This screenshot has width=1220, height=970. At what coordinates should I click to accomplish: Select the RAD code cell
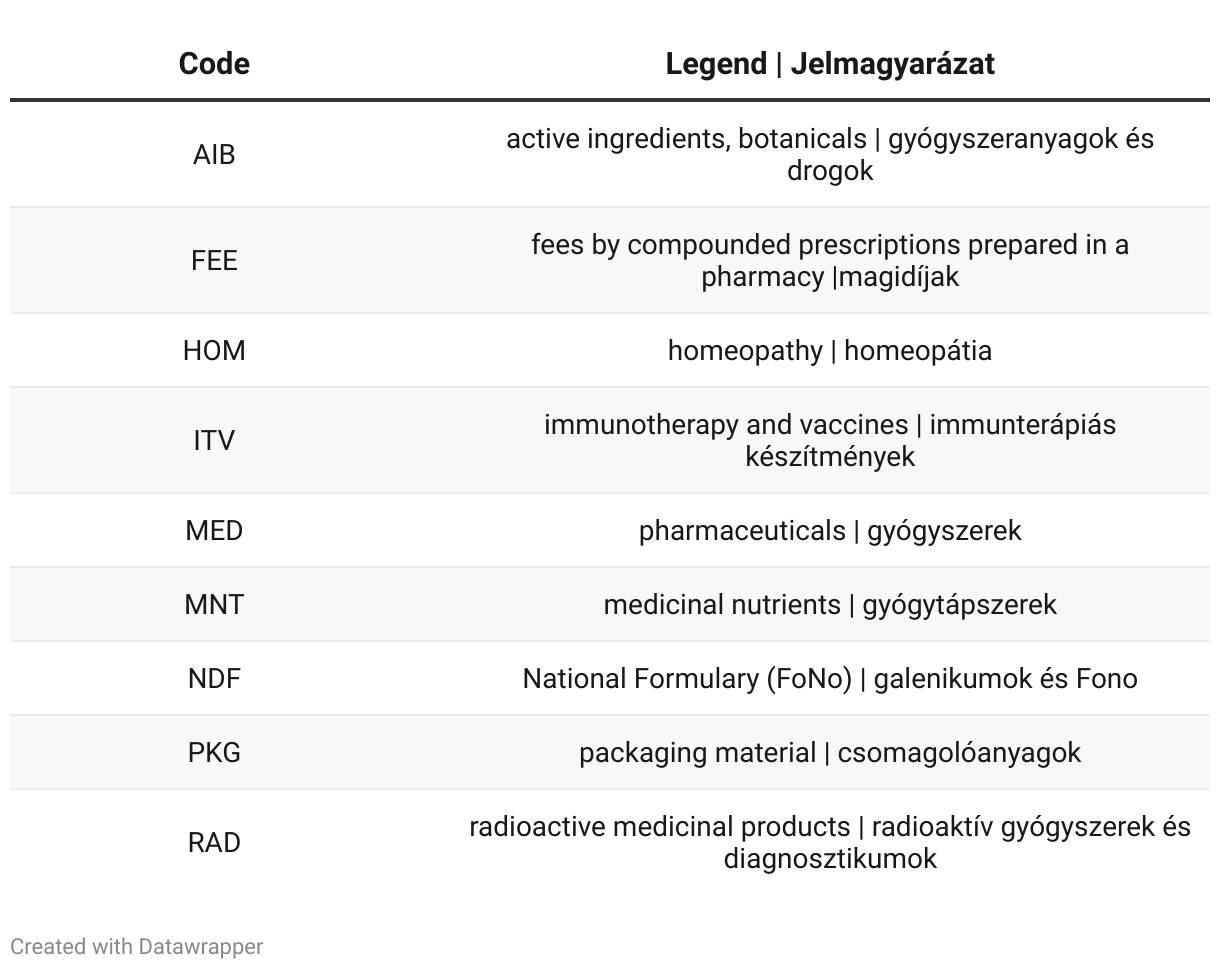point(214,843)
